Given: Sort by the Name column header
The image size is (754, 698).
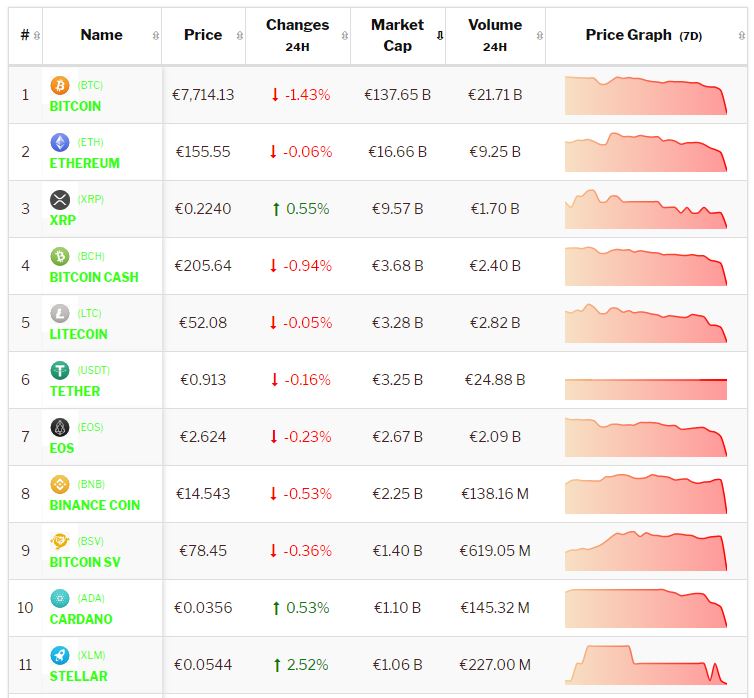Looking at the screenshot, I should (101, 35).
